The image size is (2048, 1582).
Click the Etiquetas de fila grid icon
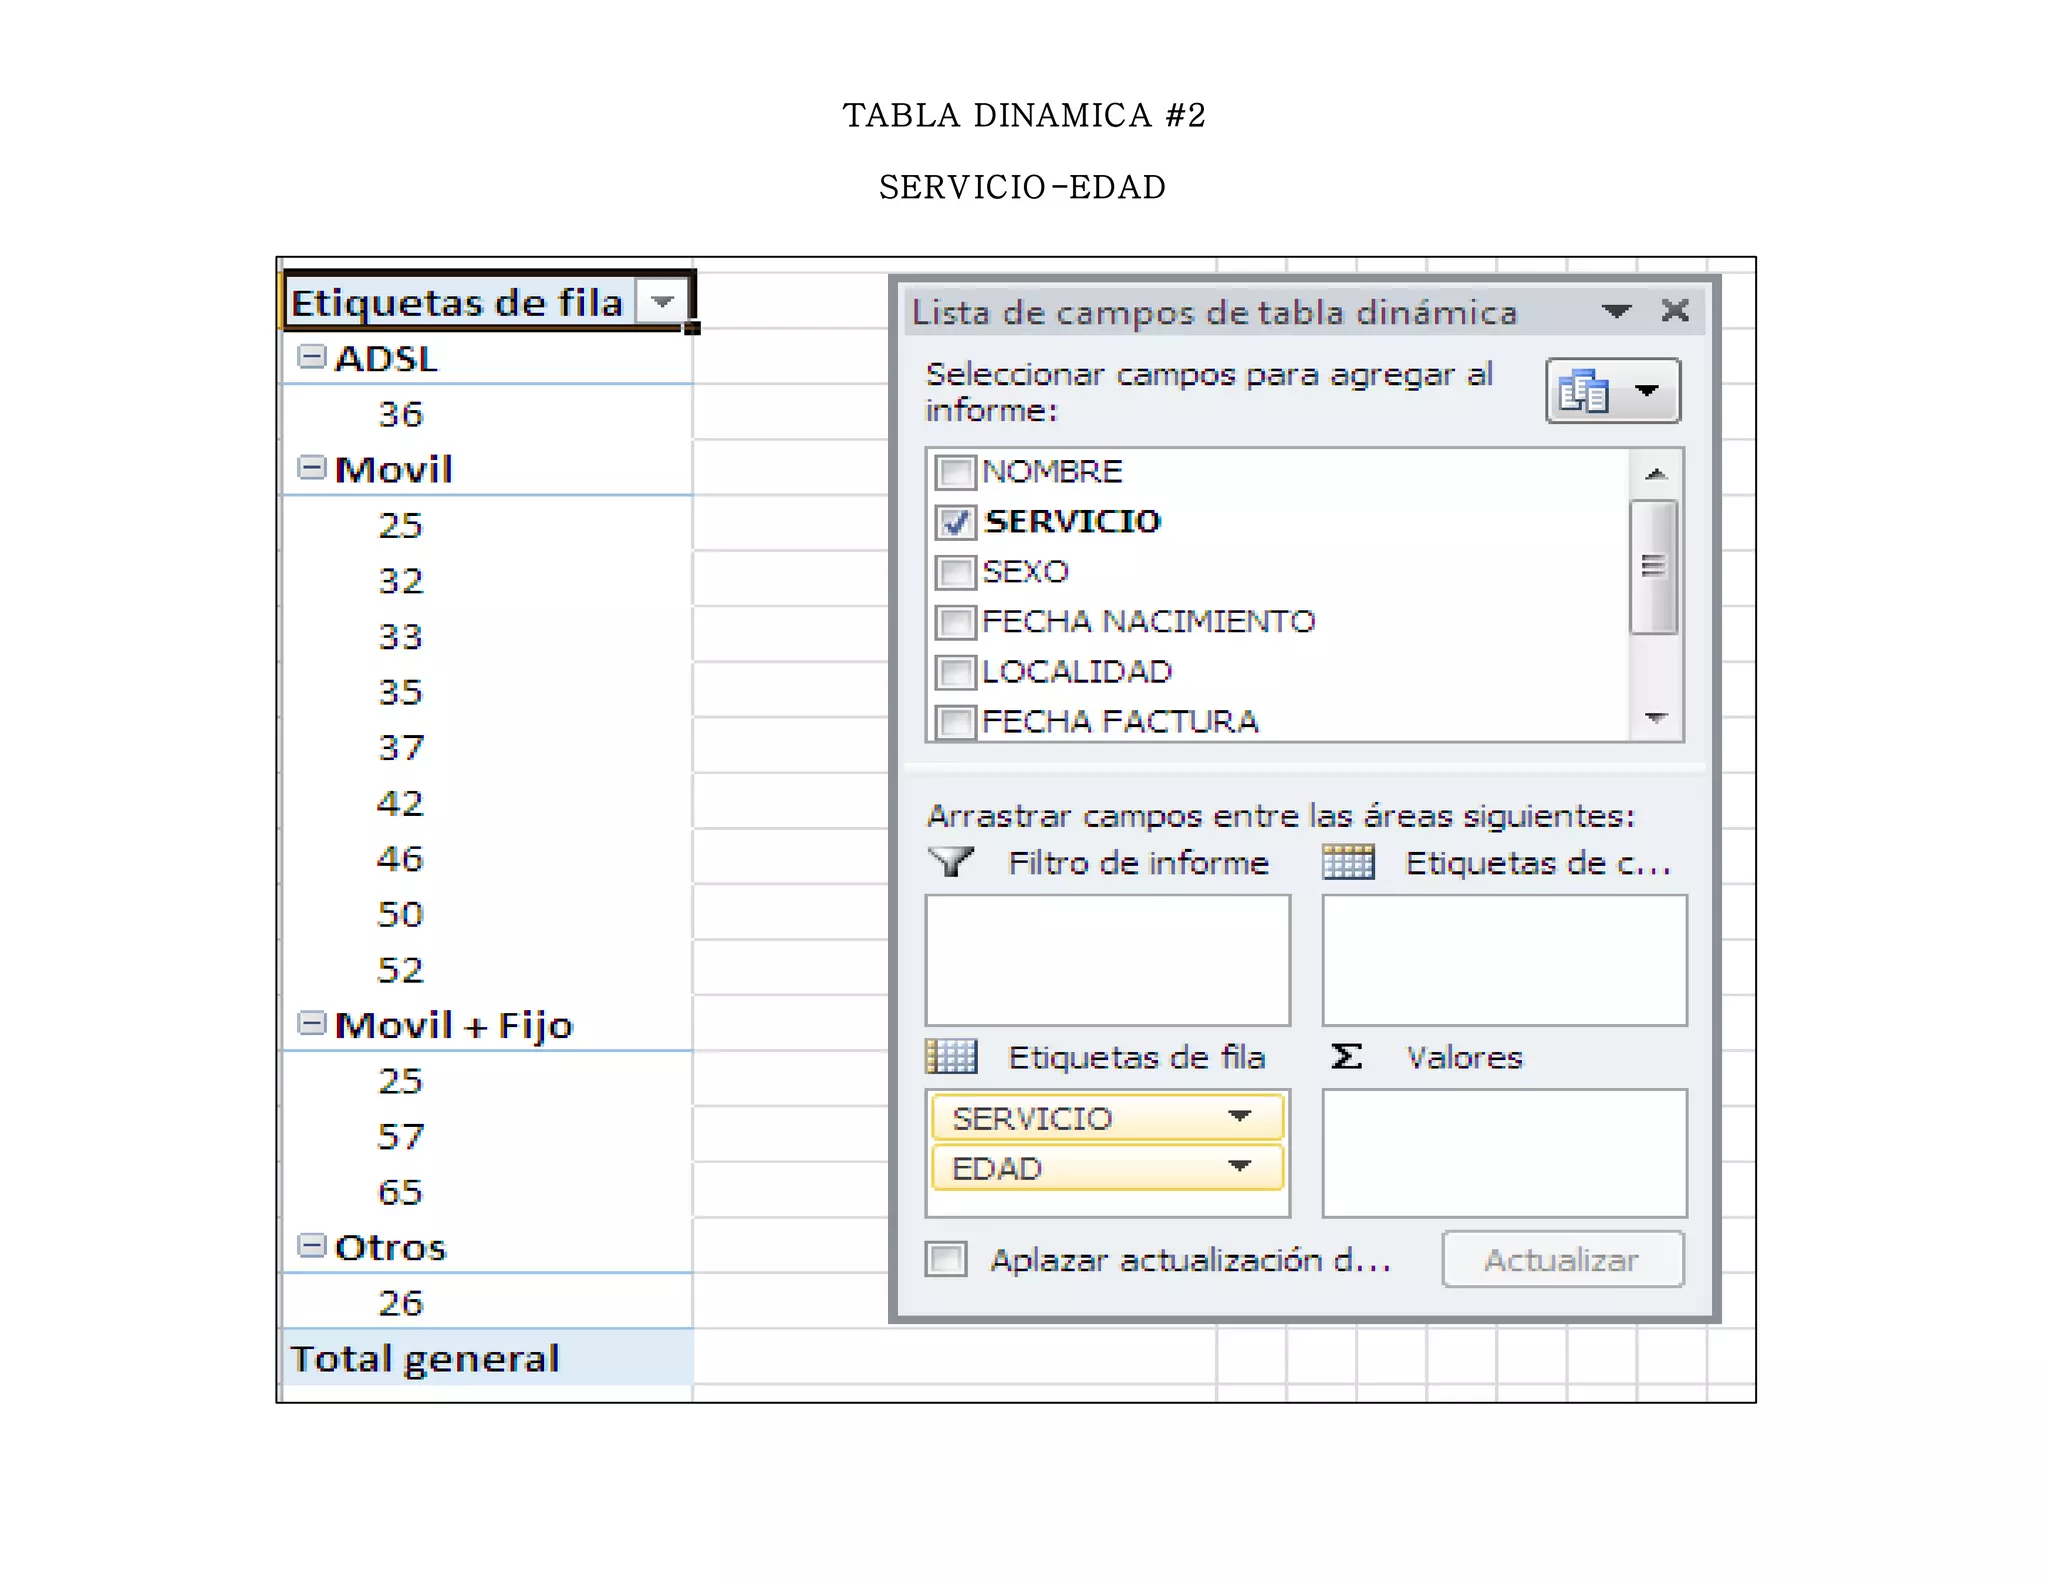point(951,1056)
